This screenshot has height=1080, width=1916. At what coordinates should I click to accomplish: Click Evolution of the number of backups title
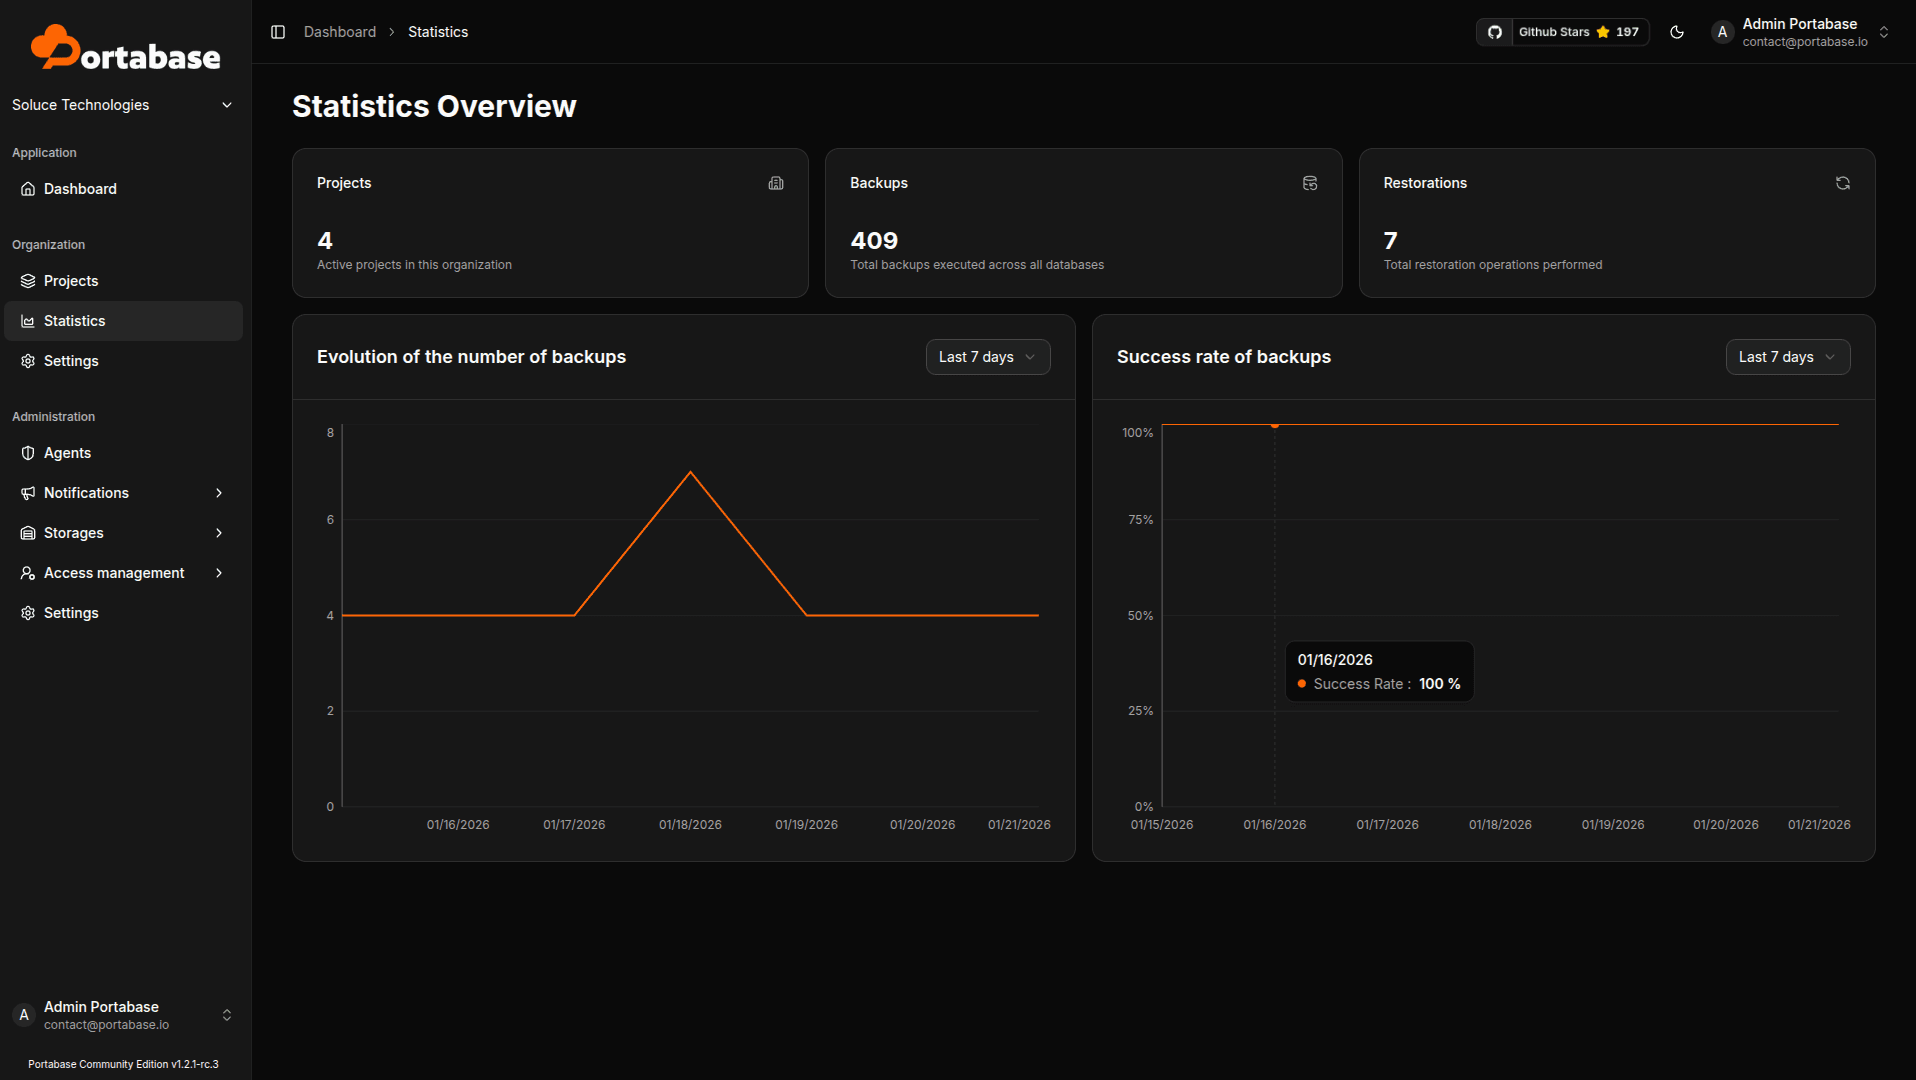(471, 357)
